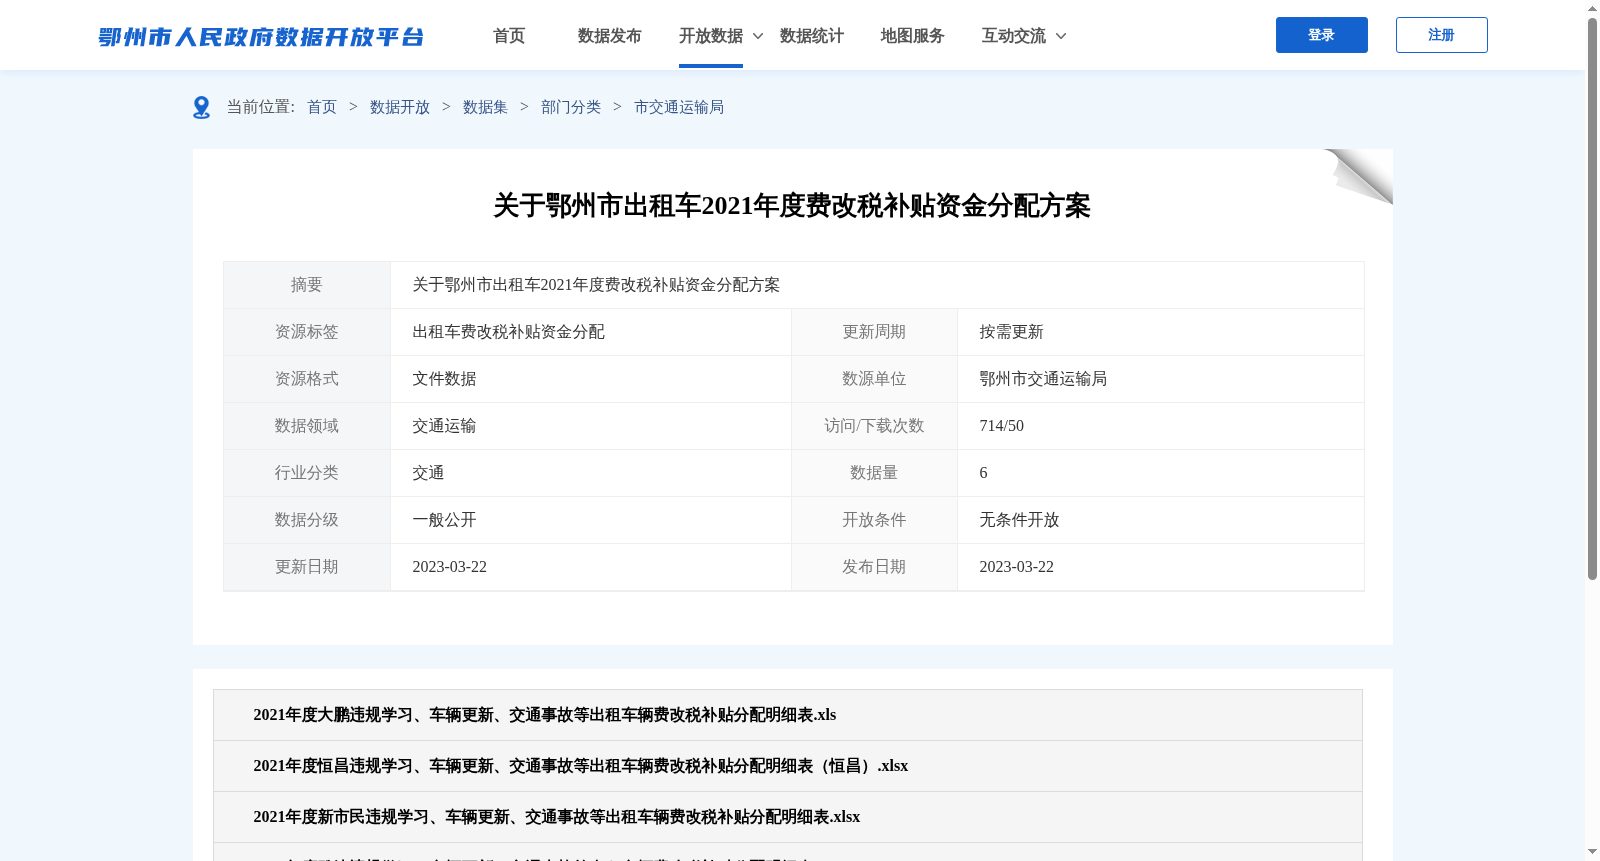The image size is (1600, 861).
Task: Click the vertical scrollbar thumb
Action: pyautogui.click(x=1592, y=298)
